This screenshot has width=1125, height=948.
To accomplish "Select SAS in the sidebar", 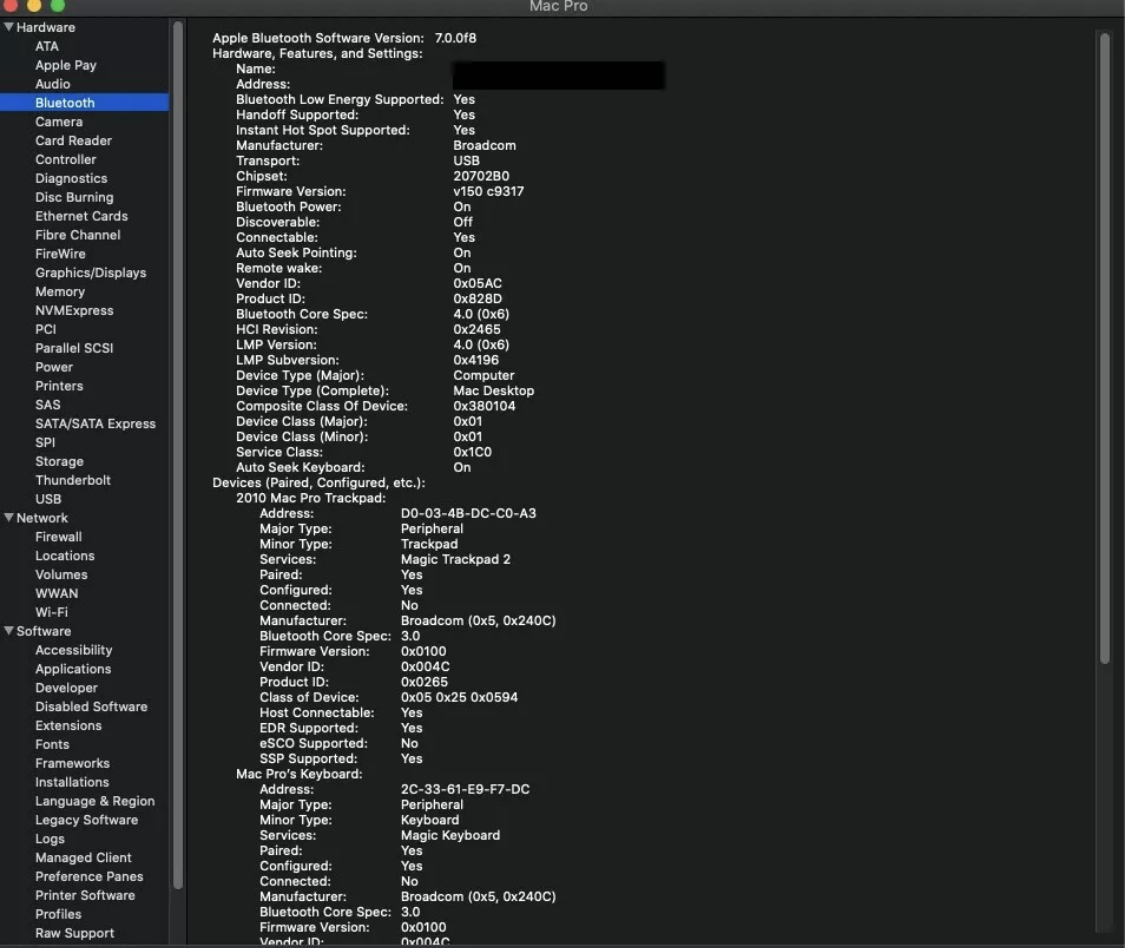I will (47, 405).
